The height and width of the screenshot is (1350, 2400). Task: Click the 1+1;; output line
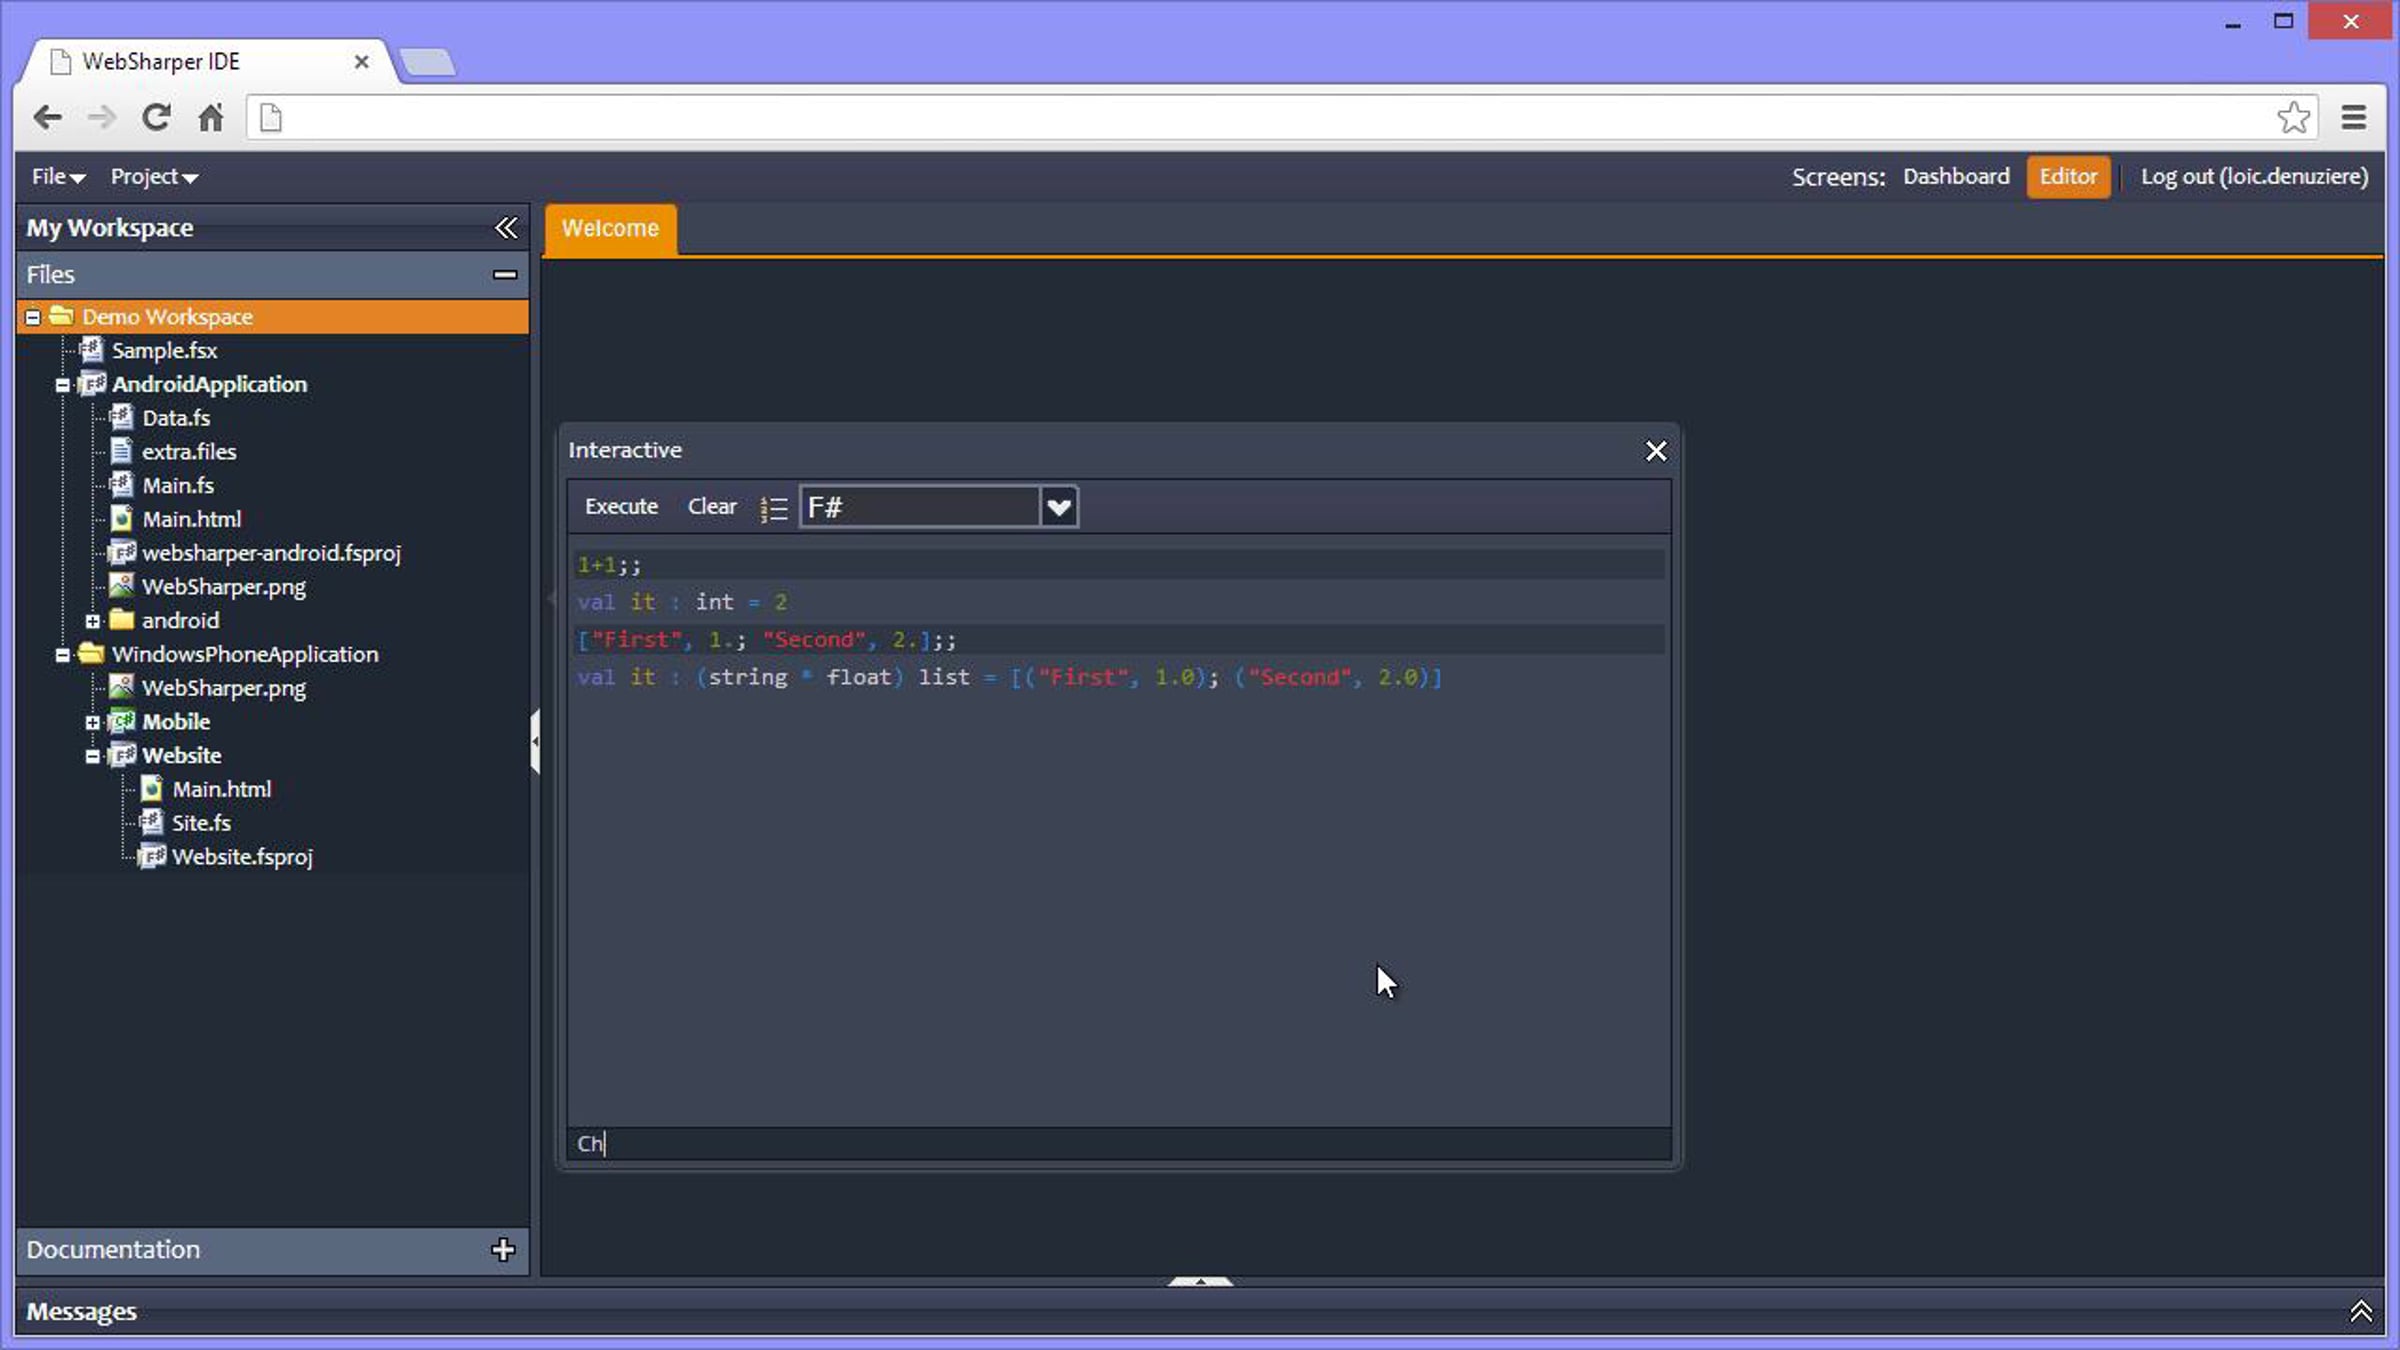point(1119,565)
